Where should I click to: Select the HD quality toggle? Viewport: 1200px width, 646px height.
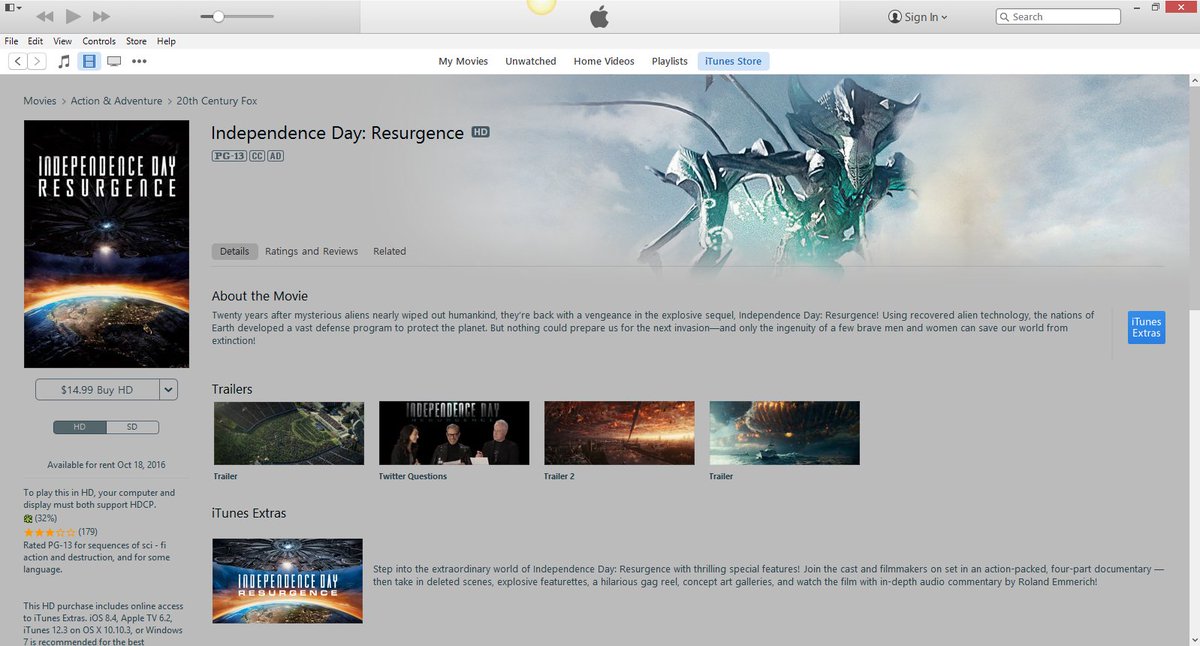tap(80, 427)
